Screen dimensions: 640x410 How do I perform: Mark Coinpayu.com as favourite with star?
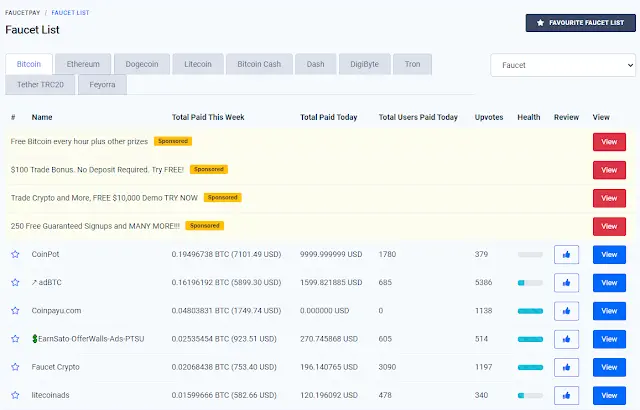(15, 311)
